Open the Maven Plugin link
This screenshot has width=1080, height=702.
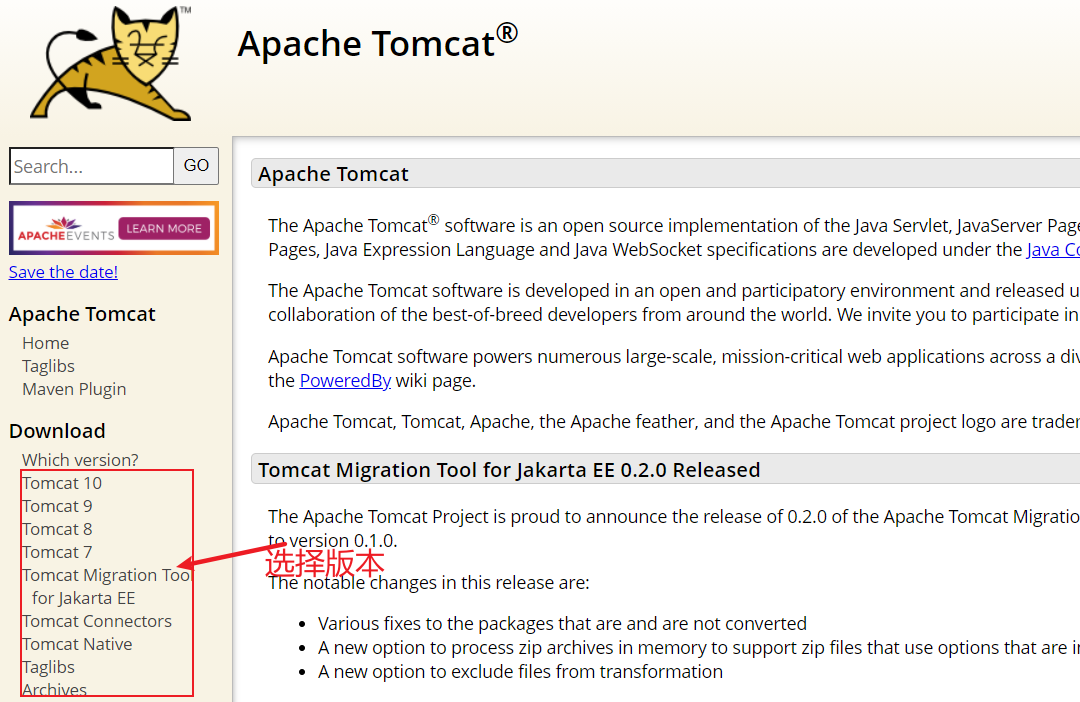click(x=74, y=389)
